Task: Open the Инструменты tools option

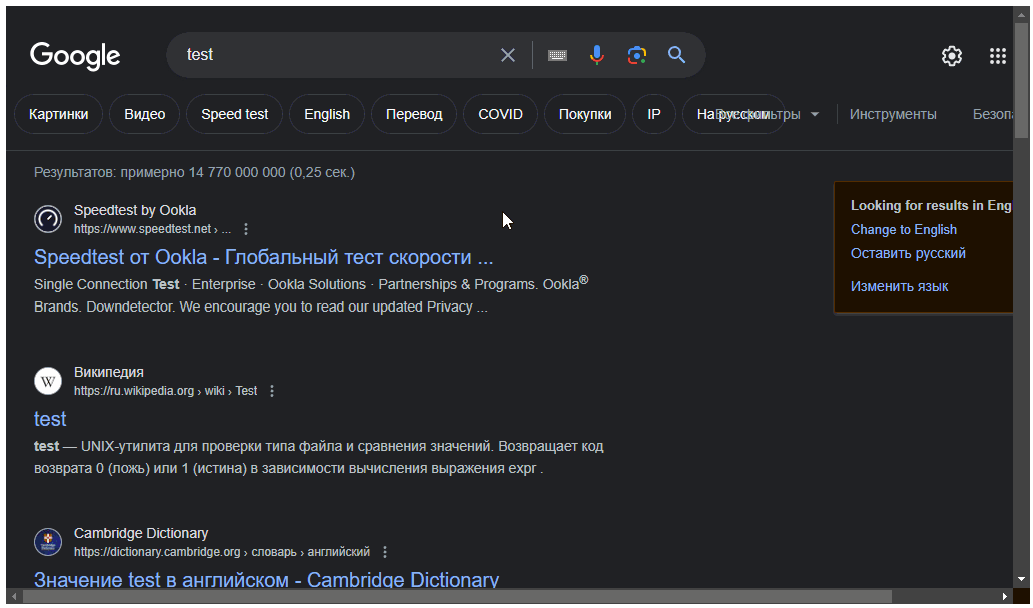Action: [893, 114]
